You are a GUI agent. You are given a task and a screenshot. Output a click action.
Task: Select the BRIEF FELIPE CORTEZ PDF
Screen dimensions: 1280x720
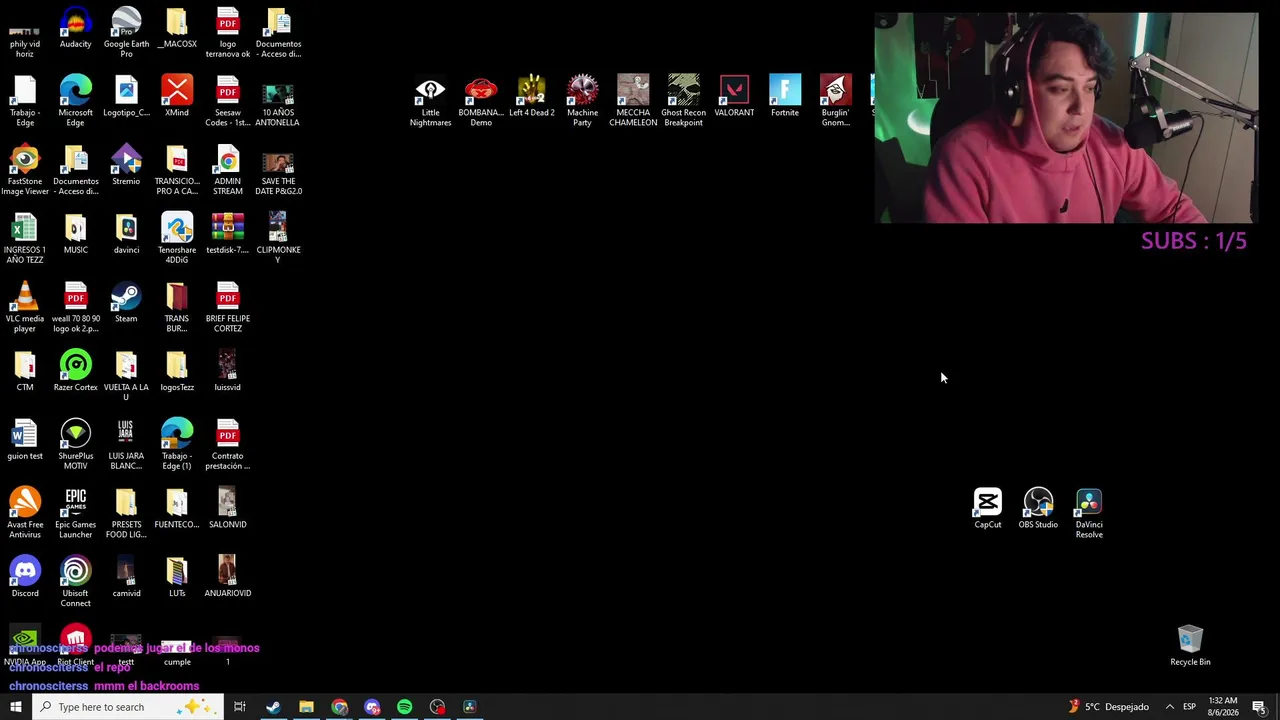click(227, 308)
